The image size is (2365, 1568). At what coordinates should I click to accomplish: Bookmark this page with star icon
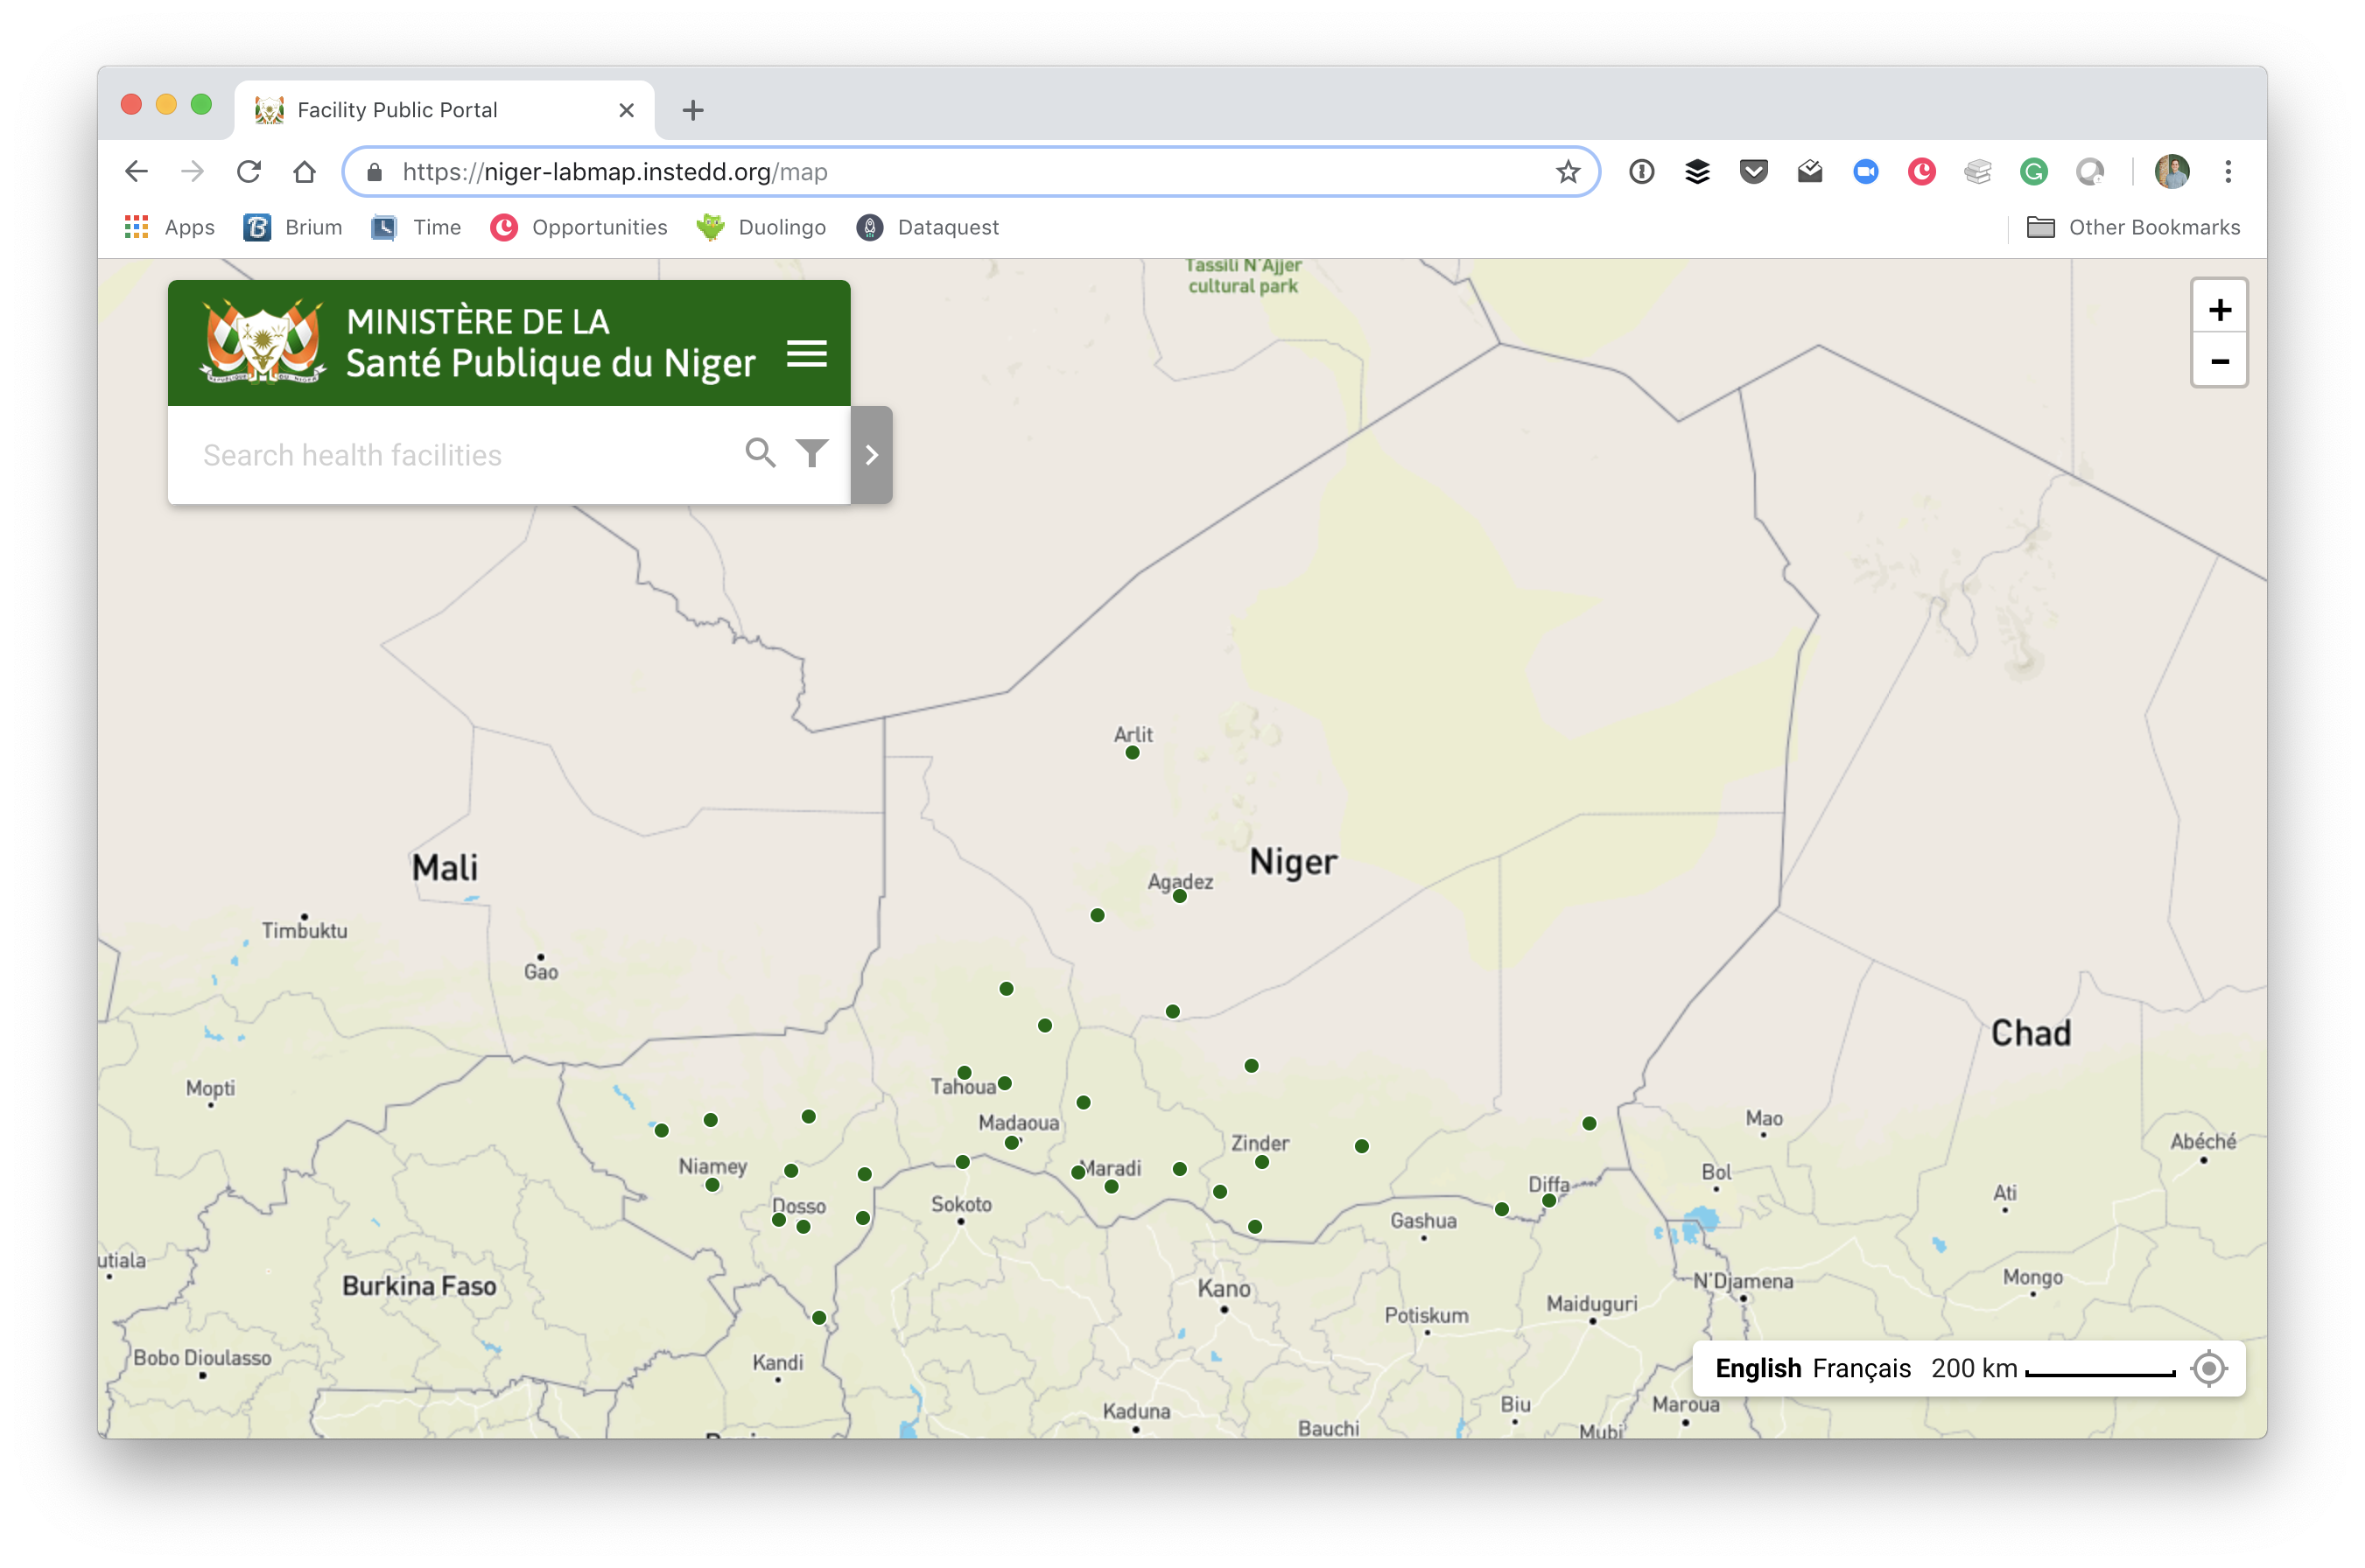click(x=1567, y=172)
